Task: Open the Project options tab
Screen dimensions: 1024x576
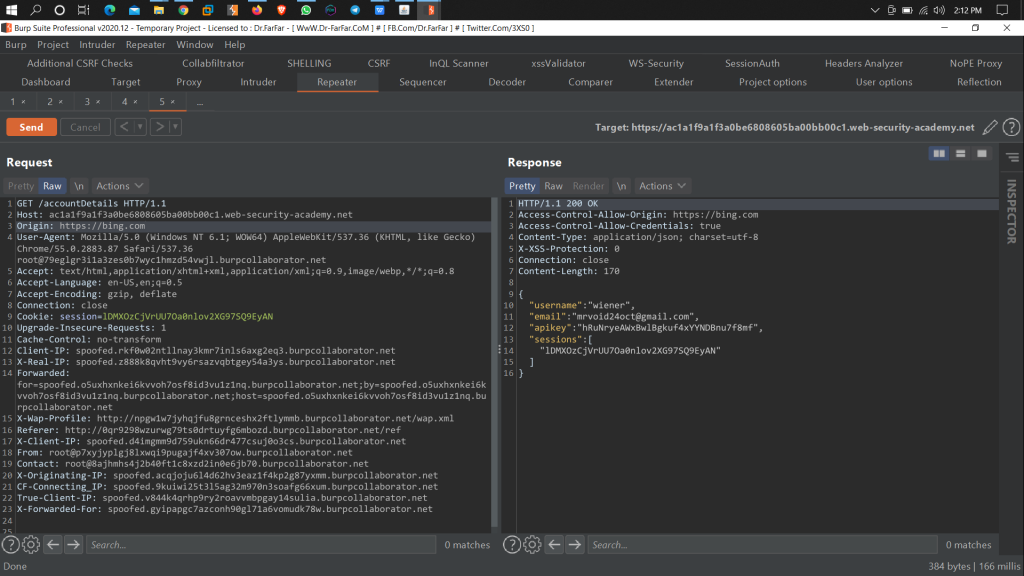Action: [x=773, y=82]
